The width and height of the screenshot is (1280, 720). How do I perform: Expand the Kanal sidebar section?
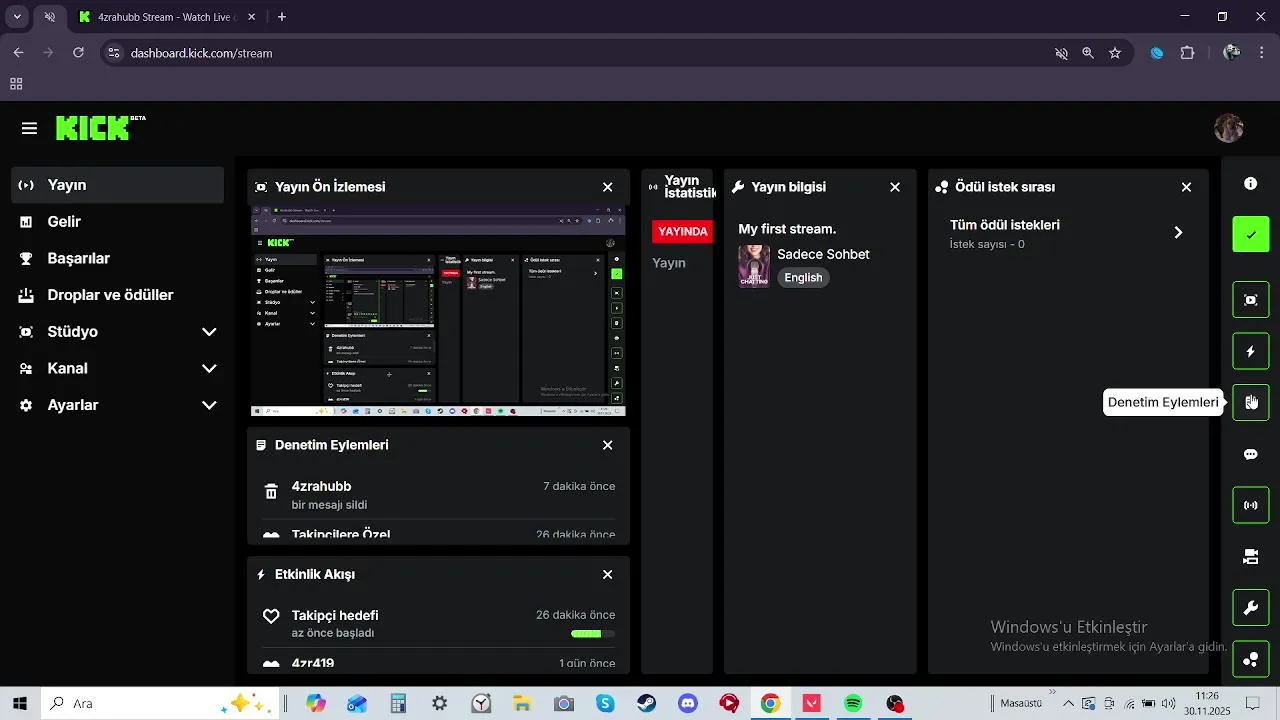coord(209,368)
